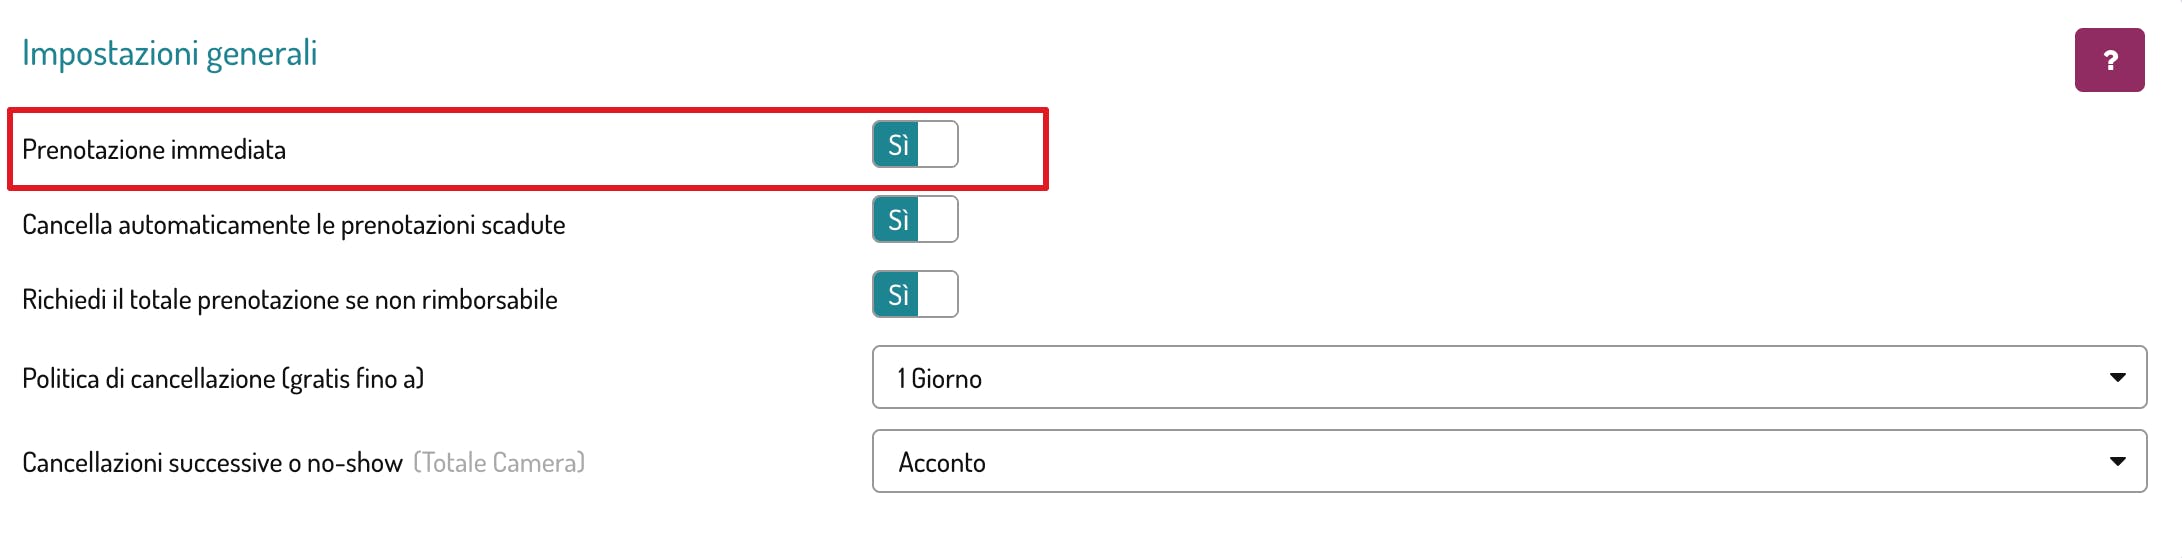This screenshot has width=2182, height=558.
Task: Click the arrow on the 1 Giorno dropdown
Action: tap(2117, 377)
